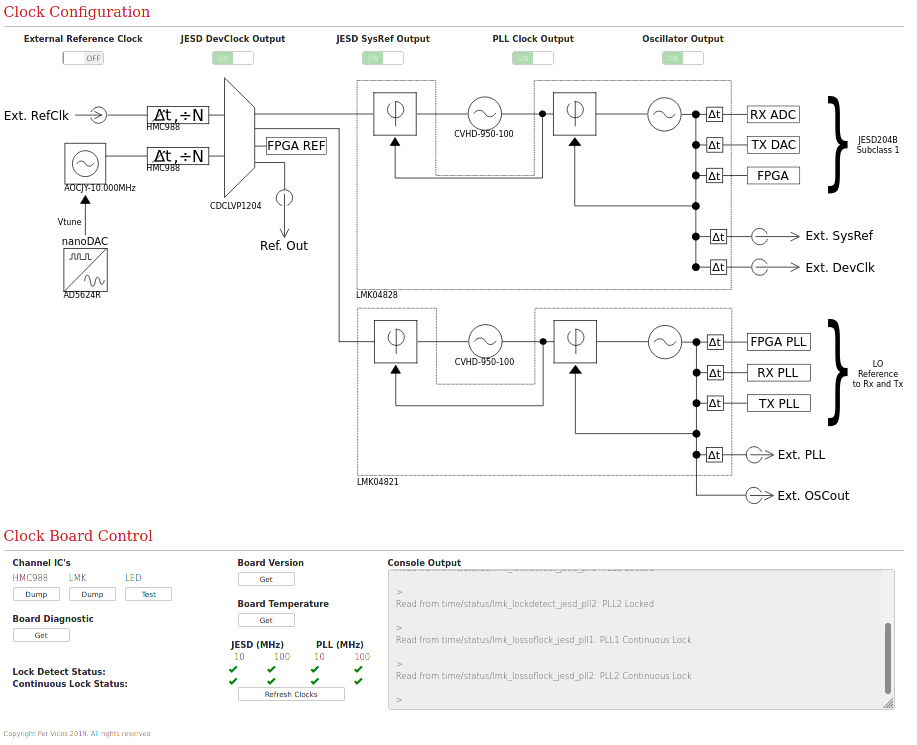Click the Ext. OSCout output connector

click(754, 496)
